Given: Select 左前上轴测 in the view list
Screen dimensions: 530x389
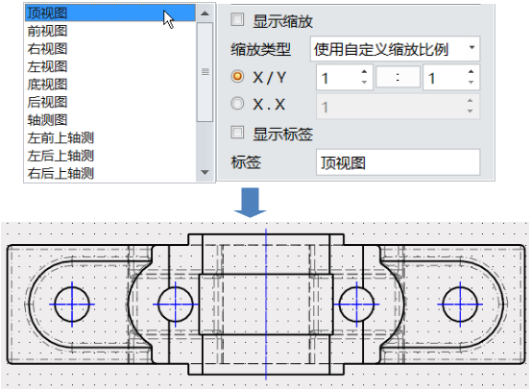Looking at the screenshot, I should click(110, 138).
